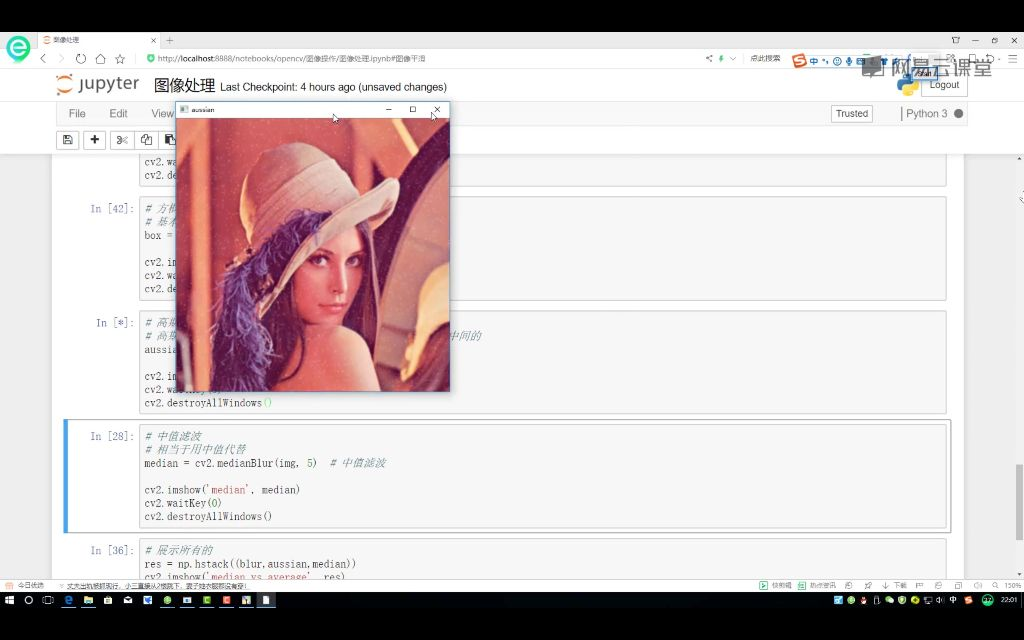Open Cortana search circle on taskbar

(x=29, y=600)
